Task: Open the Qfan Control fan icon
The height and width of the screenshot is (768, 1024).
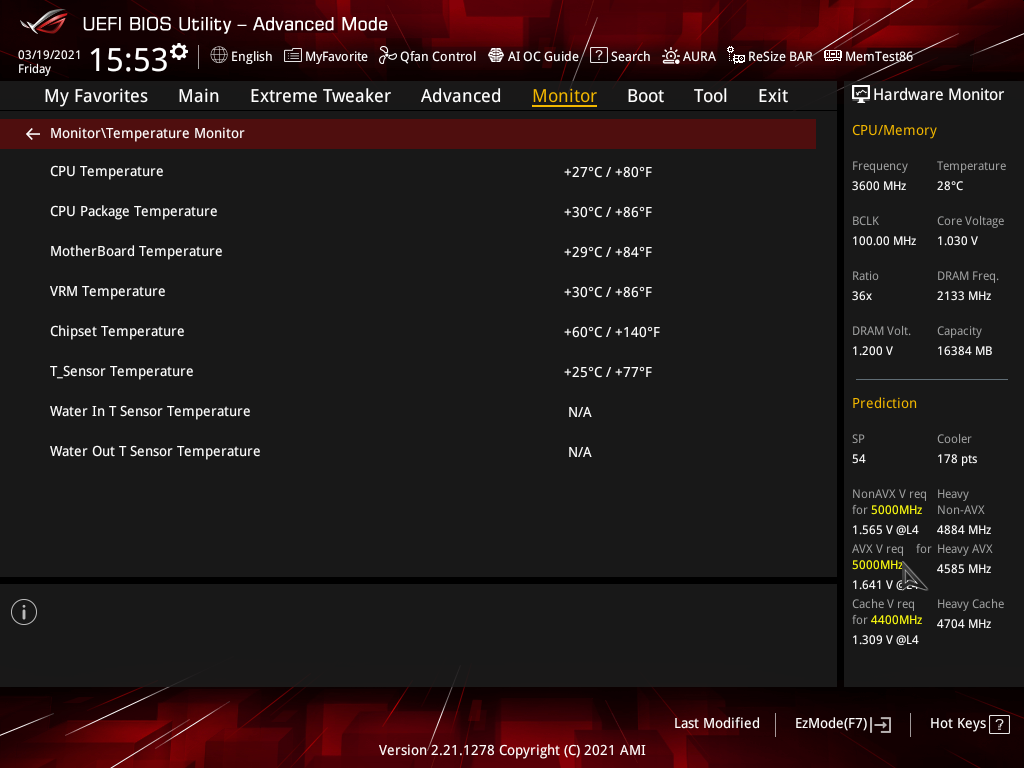Action: 388,56
